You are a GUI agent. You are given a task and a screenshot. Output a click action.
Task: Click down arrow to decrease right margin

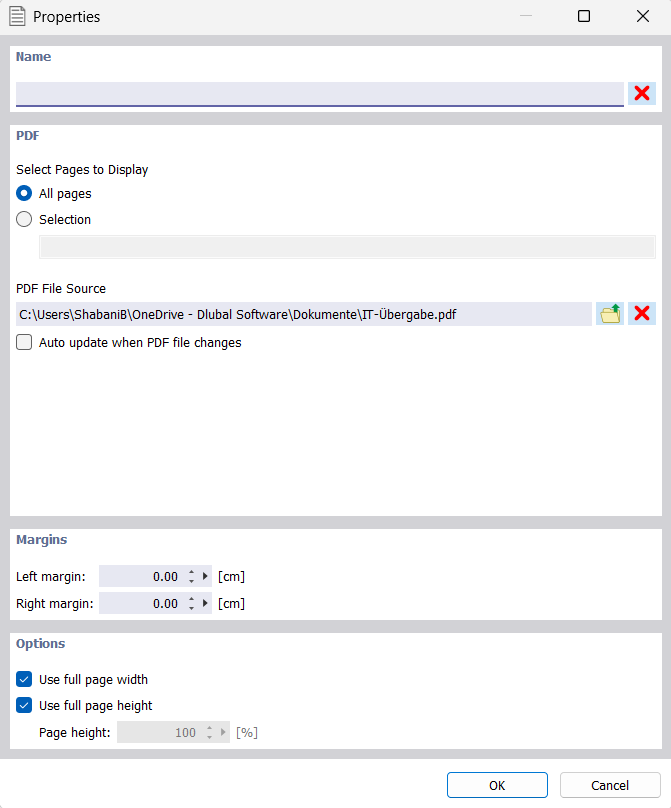tap(191, 608)
